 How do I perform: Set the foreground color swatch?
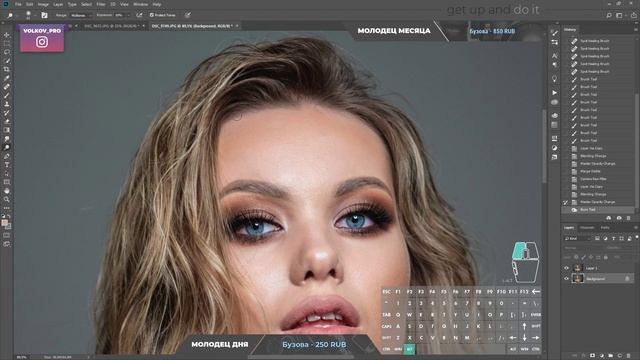click(x=4, y=222)
